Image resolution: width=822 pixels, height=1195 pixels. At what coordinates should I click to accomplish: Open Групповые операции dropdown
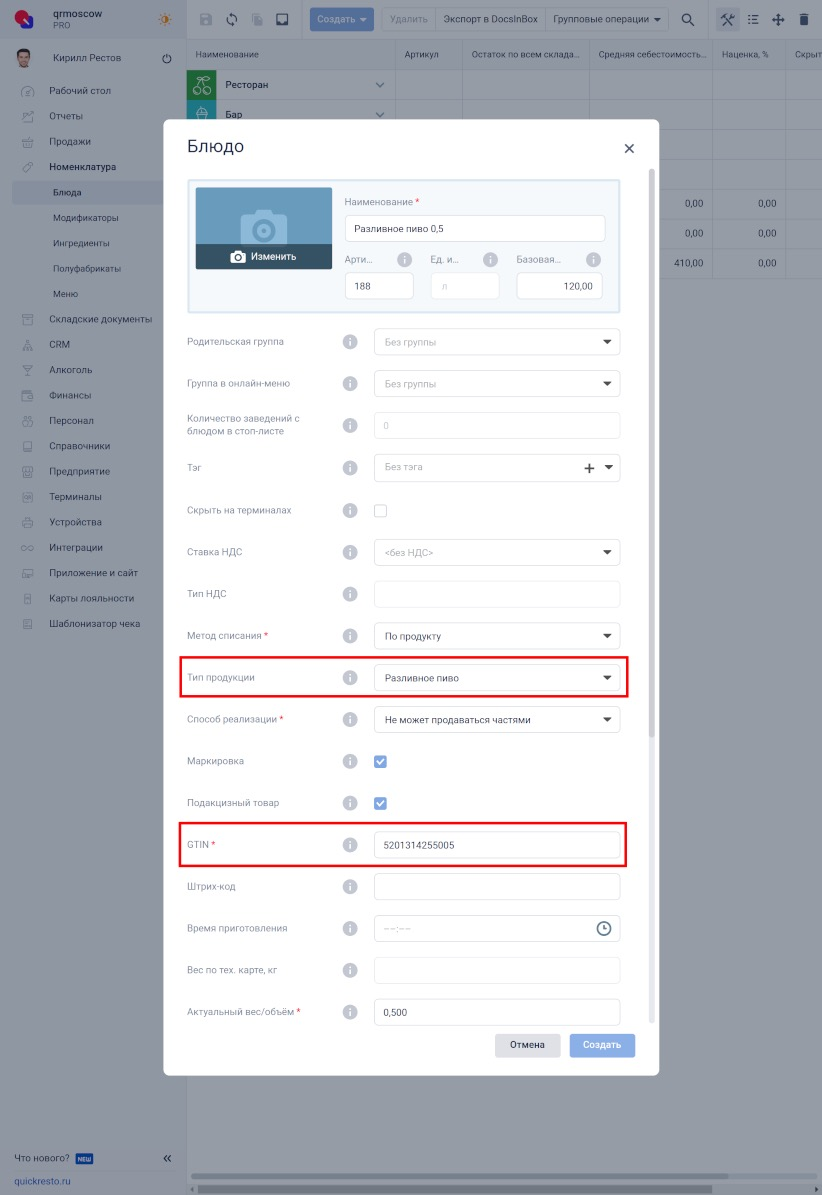click(607, 20)
